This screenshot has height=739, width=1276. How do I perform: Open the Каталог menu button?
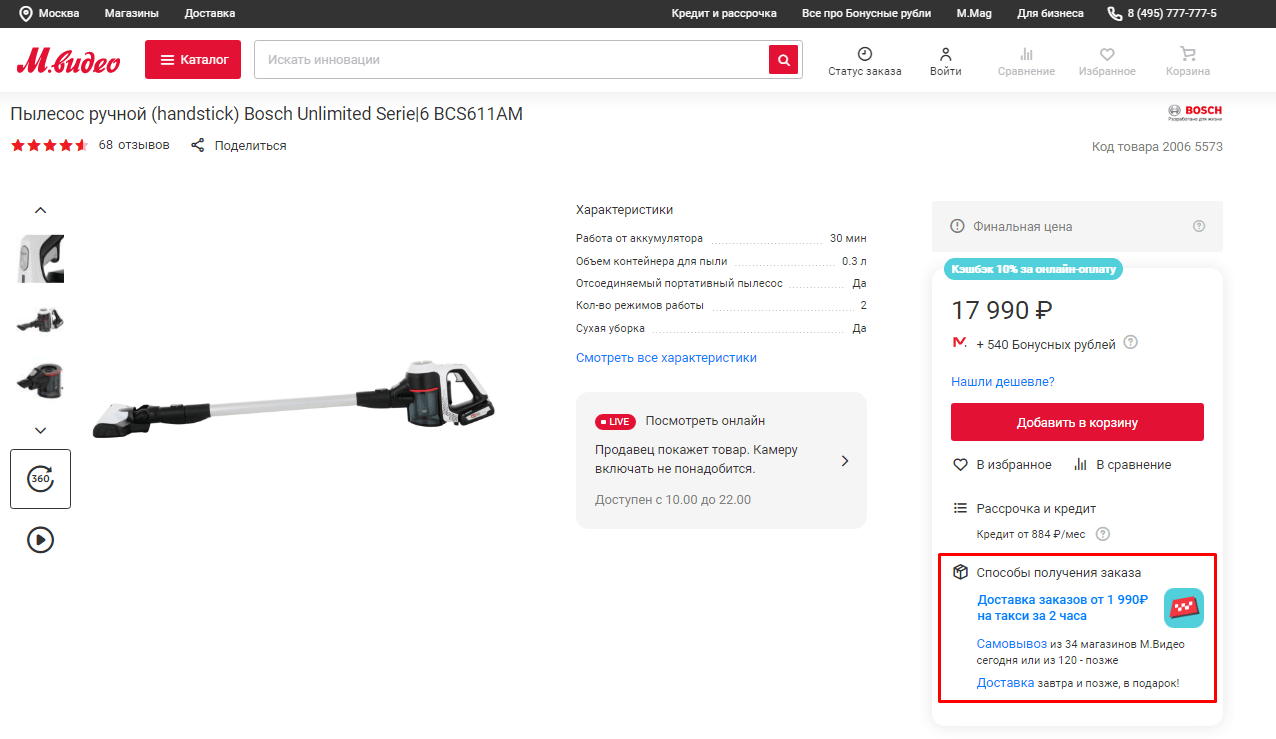(x=193, y=60)
